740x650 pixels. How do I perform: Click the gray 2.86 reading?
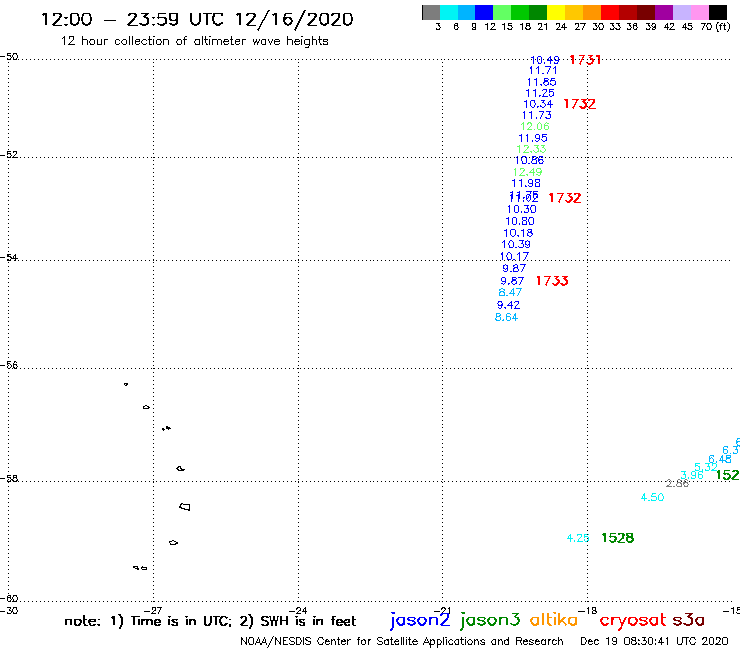(x=677, y=483)
